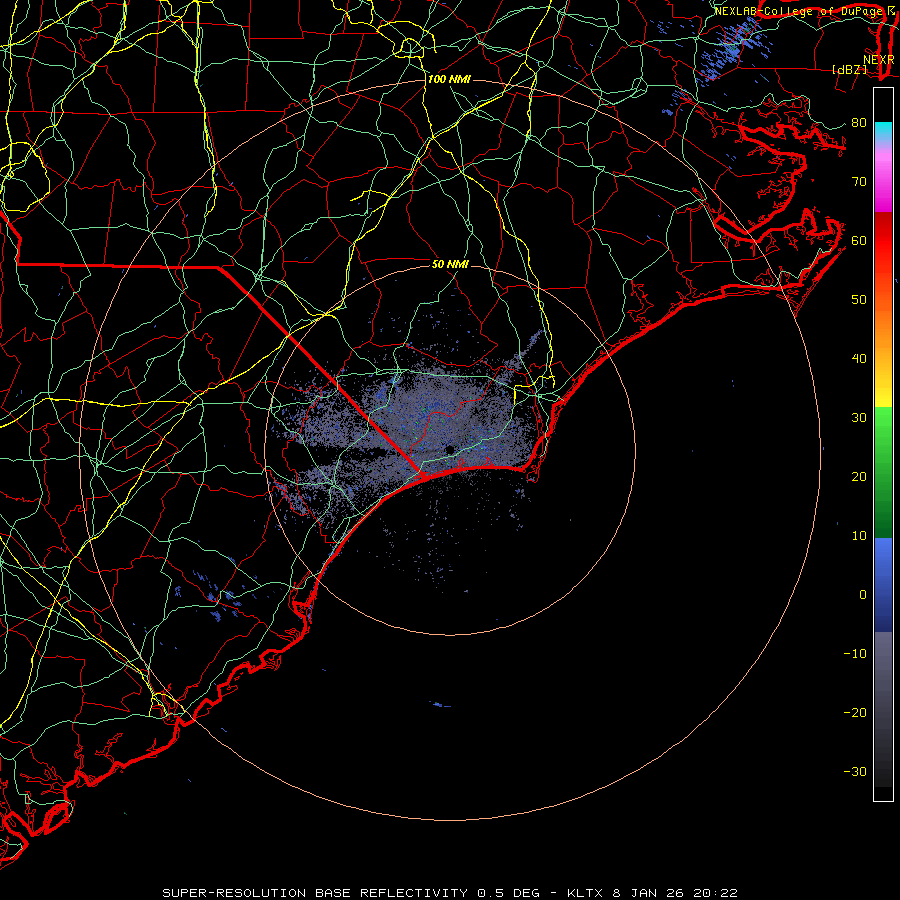Click the 20 value on the dBZ scale
This screenshot has width=900, height=900.
[x=859, y=477]
